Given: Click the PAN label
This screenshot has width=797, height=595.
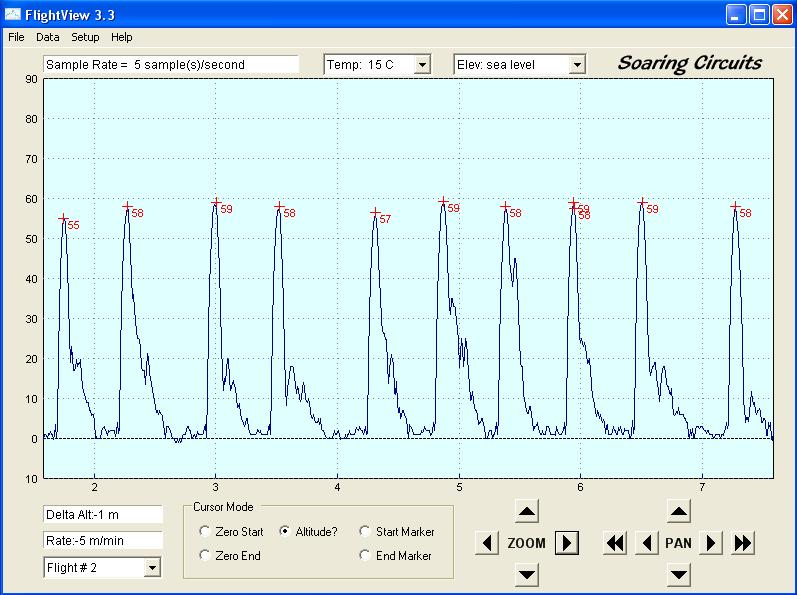Looking at the screenshot, I should point(679,543).
